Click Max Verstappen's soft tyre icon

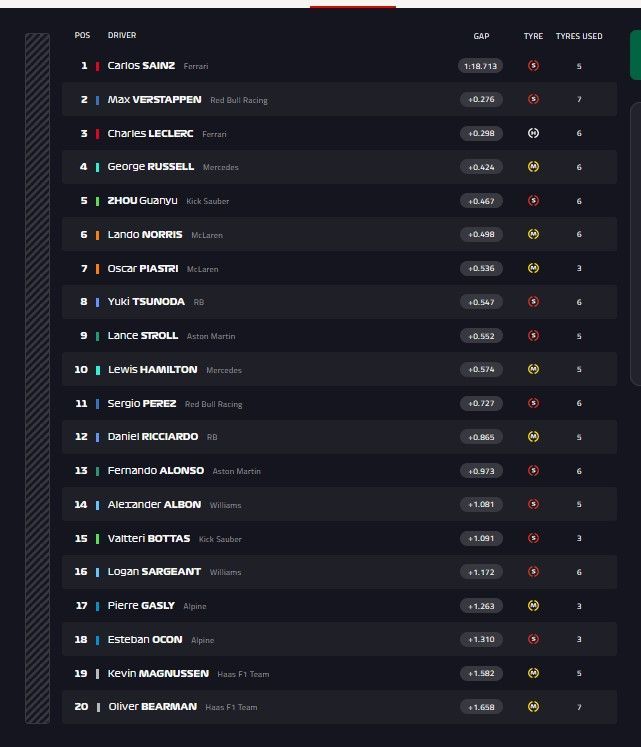point(533,100)
